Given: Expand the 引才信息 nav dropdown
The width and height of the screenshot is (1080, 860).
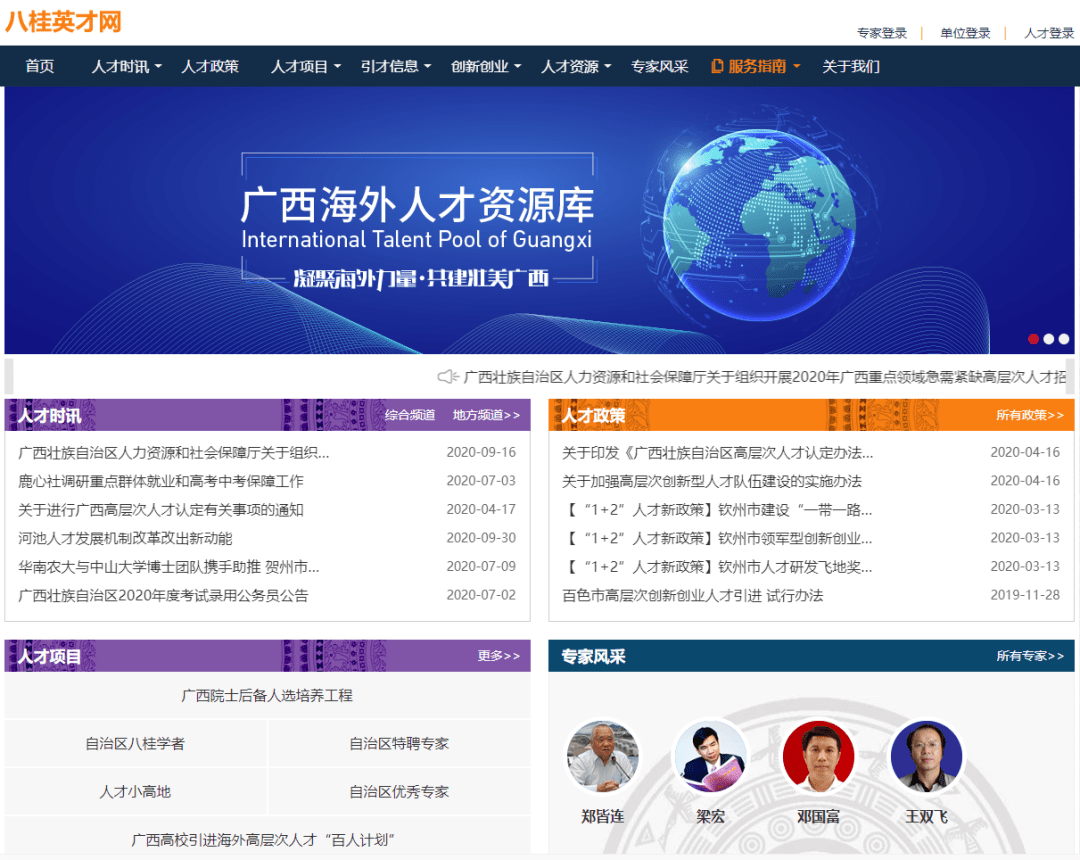Looking at the screenshot, I should point(396,66).
